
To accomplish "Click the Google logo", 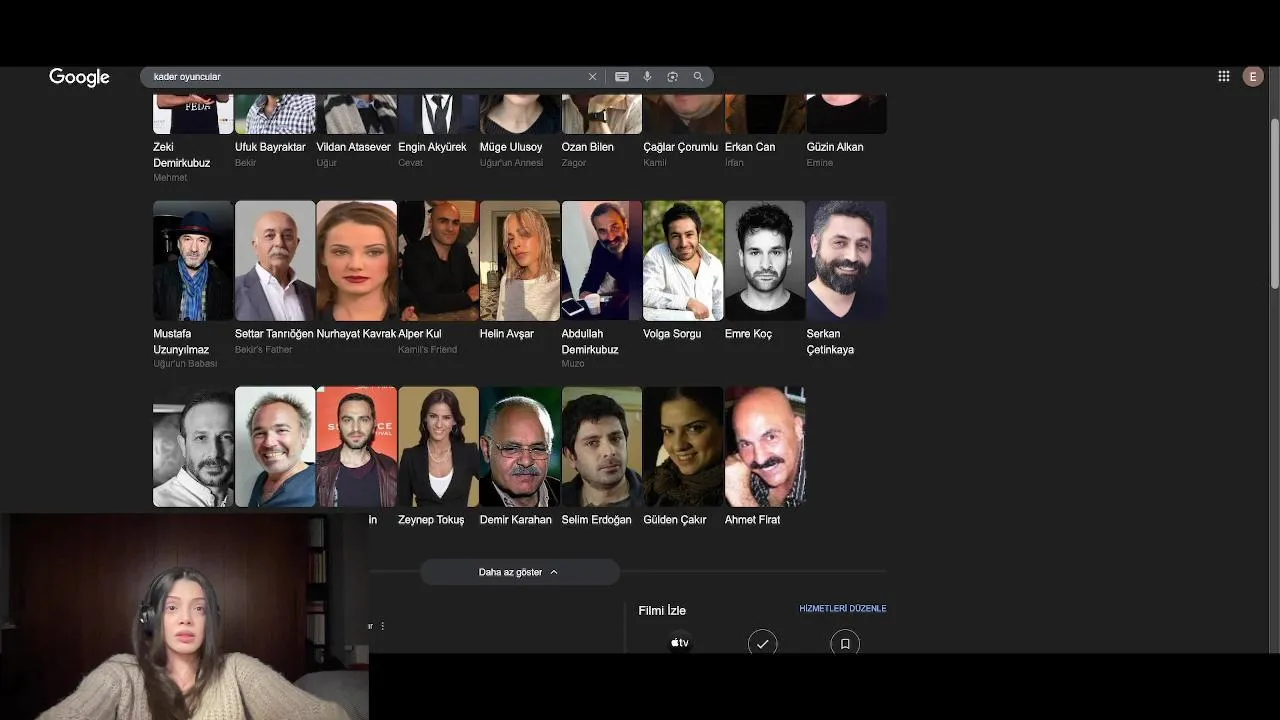I will 79,77.
